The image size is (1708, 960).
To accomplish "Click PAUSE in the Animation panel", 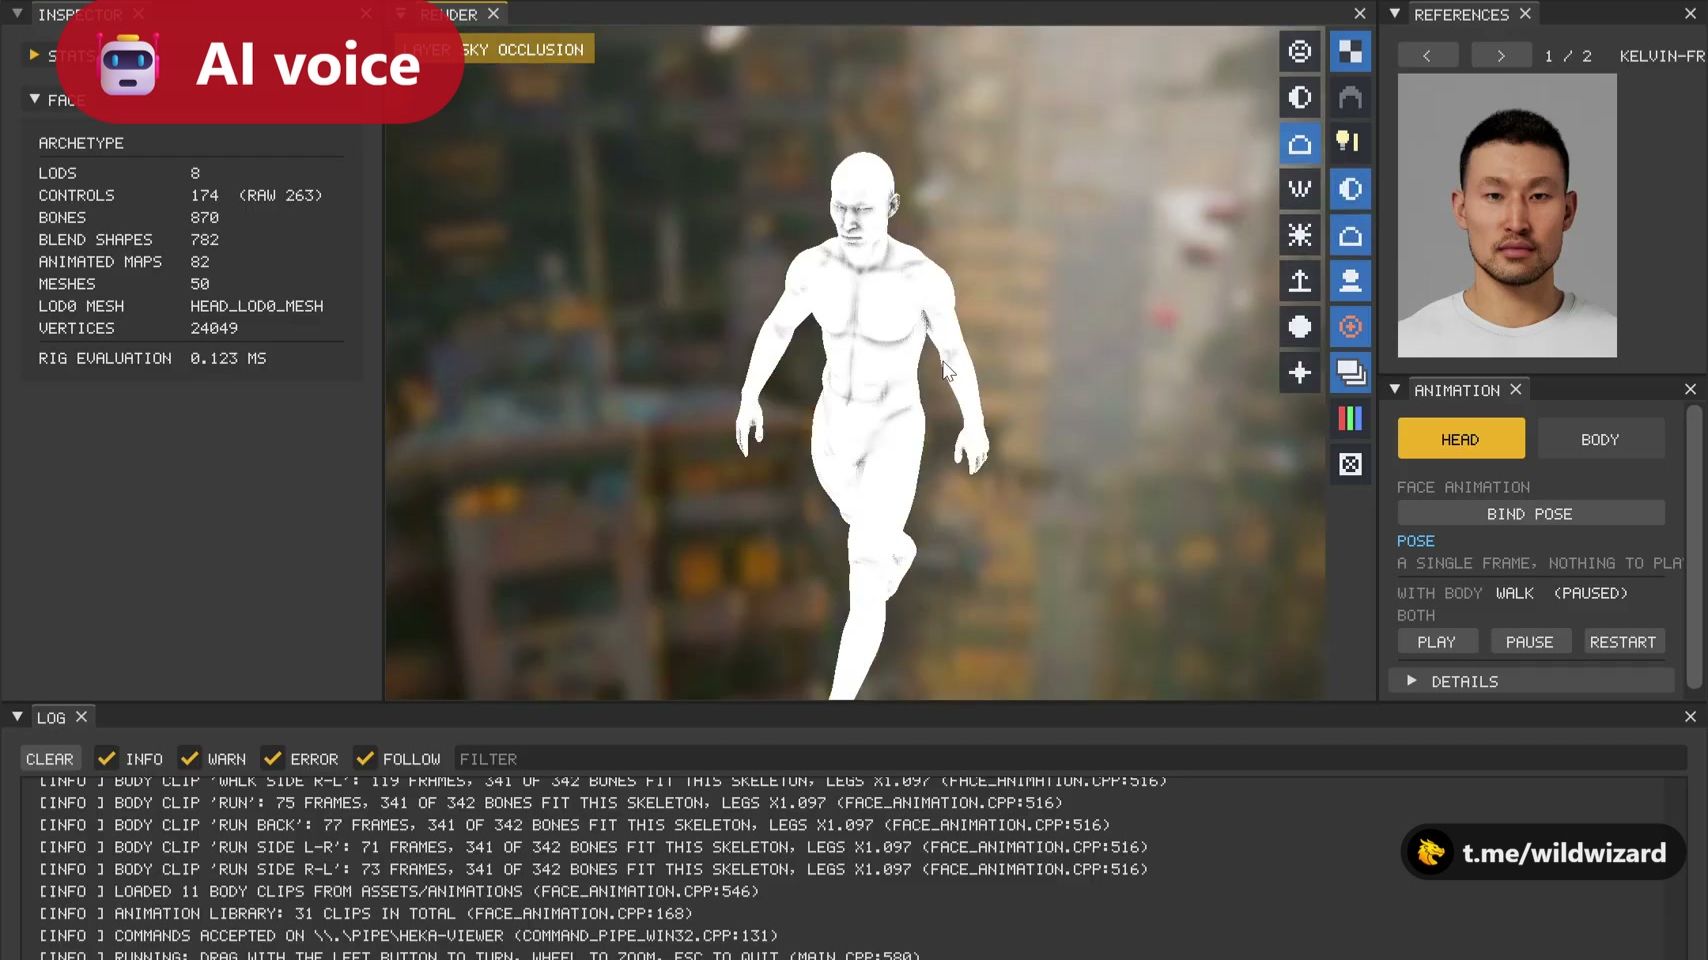I will pos(1530,641).
